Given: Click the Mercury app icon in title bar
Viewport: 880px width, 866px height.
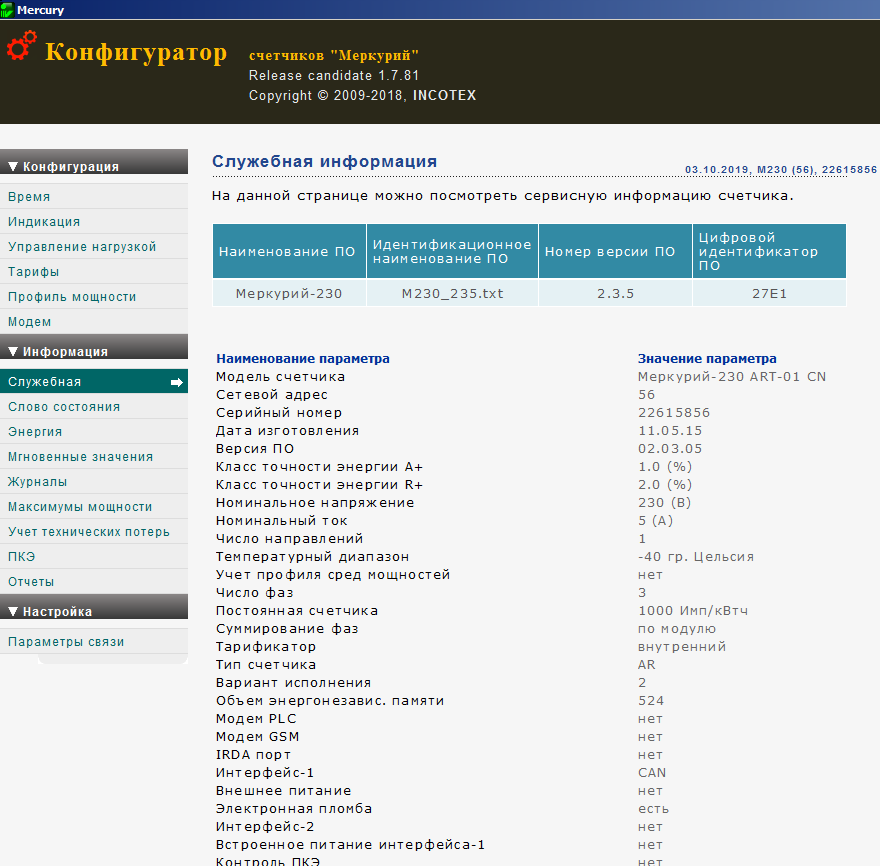Looking at the screenshot, I should coord(7,10).
